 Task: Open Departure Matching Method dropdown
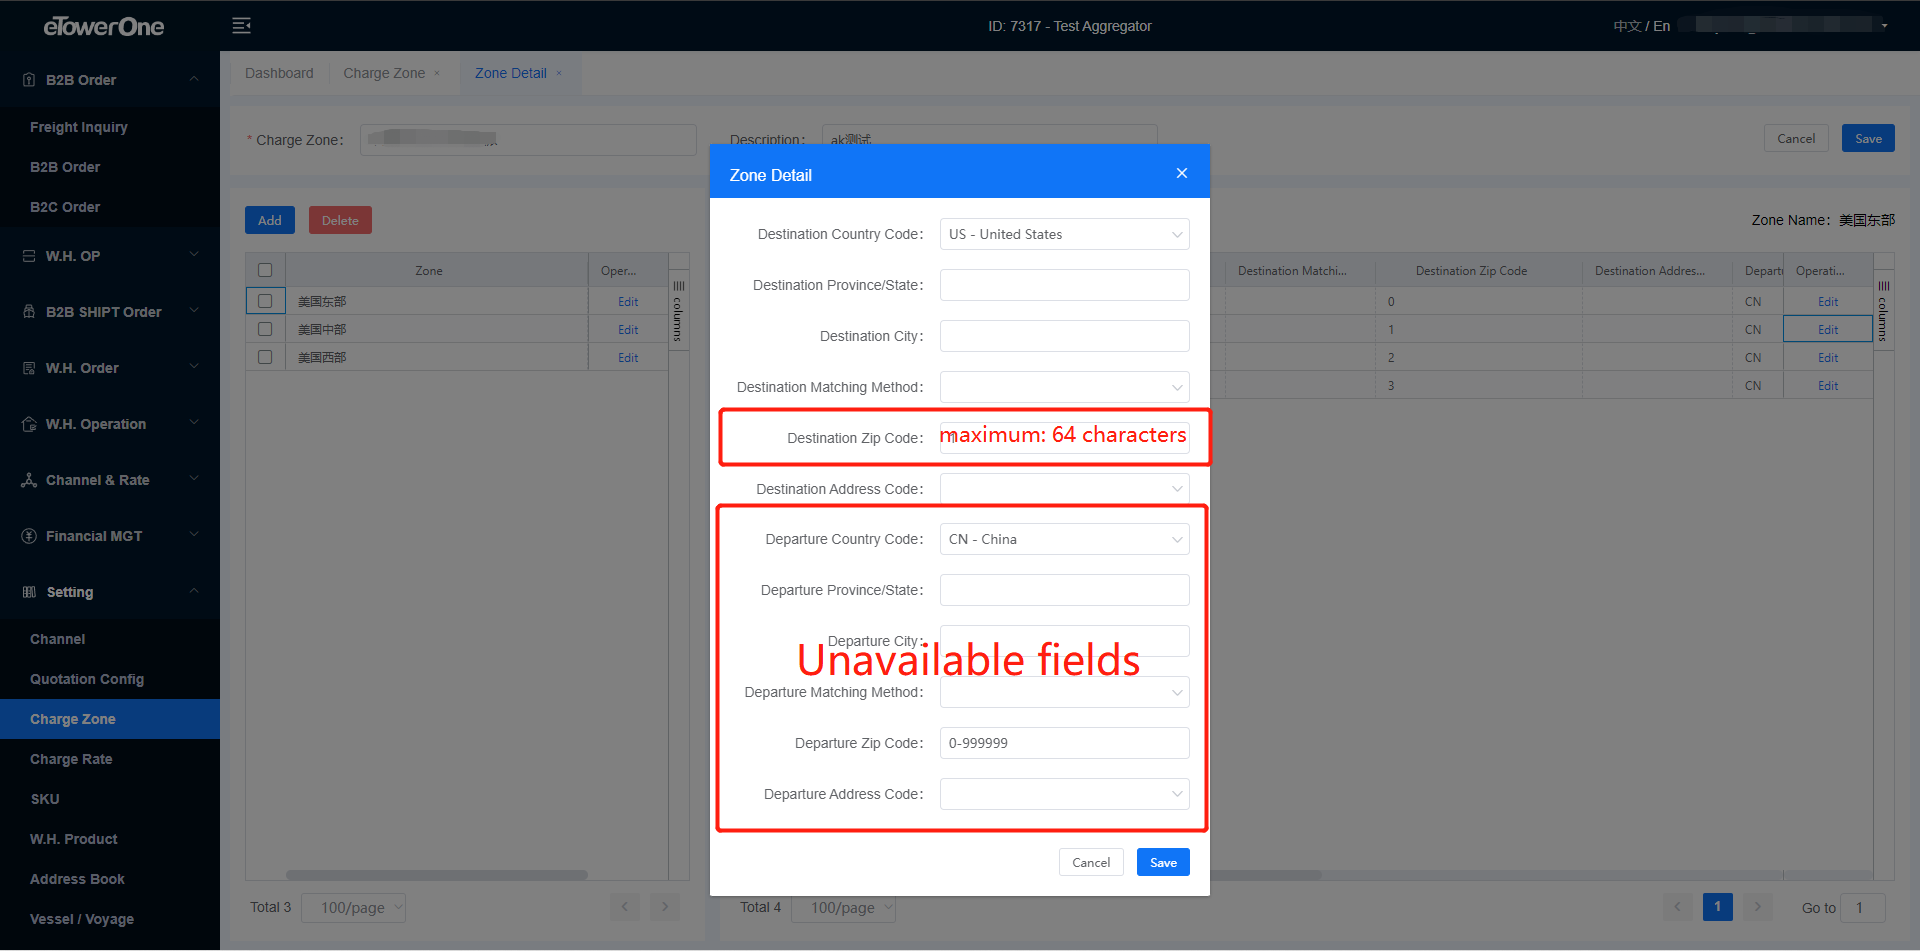[1065, 692]
